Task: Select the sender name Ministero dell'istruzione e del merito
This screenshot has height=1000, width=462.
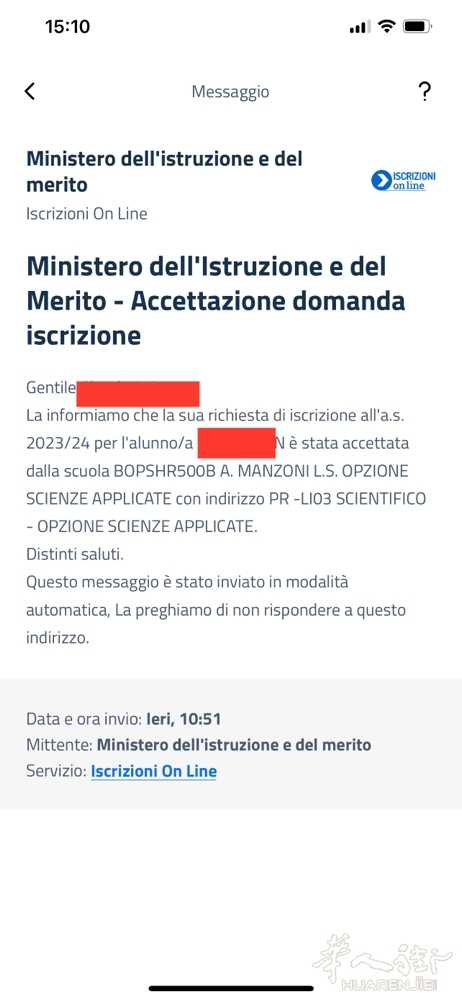Action: [x=165, y=172]
